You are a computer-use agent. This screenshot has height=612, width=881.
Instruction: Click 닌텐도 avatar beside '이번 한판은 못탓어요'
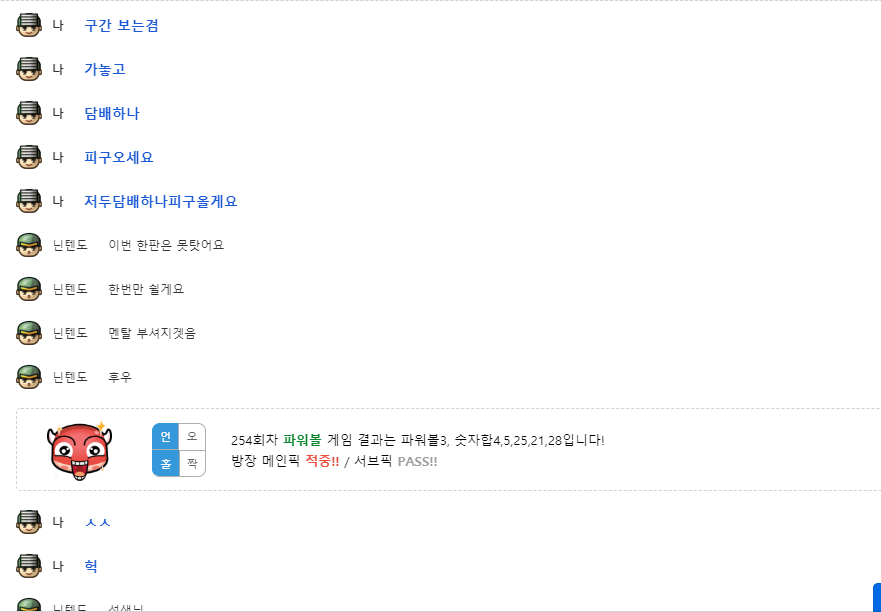pyautogui.click(x=29, y=245)
